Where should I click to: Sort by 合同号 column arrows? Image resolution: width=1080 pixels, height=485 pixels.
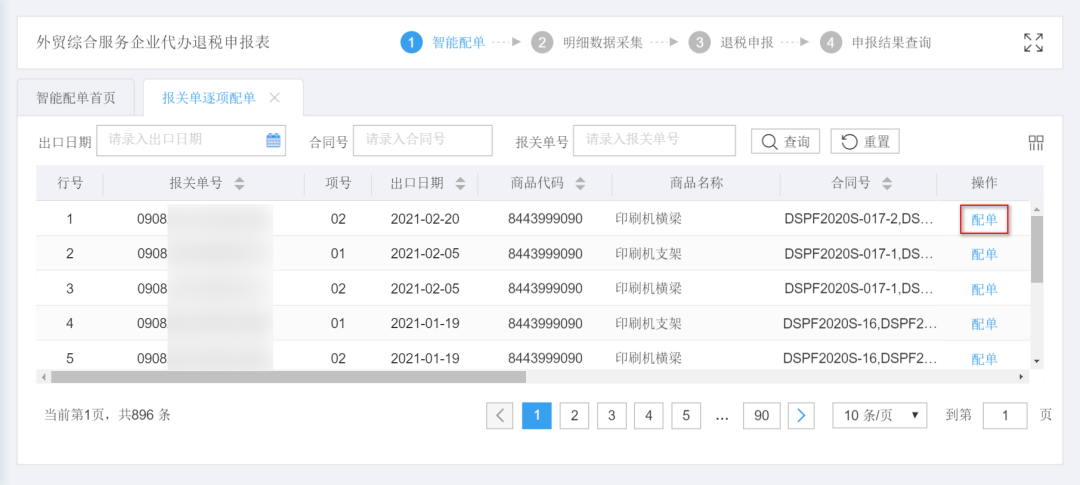[x=886, y=184]
